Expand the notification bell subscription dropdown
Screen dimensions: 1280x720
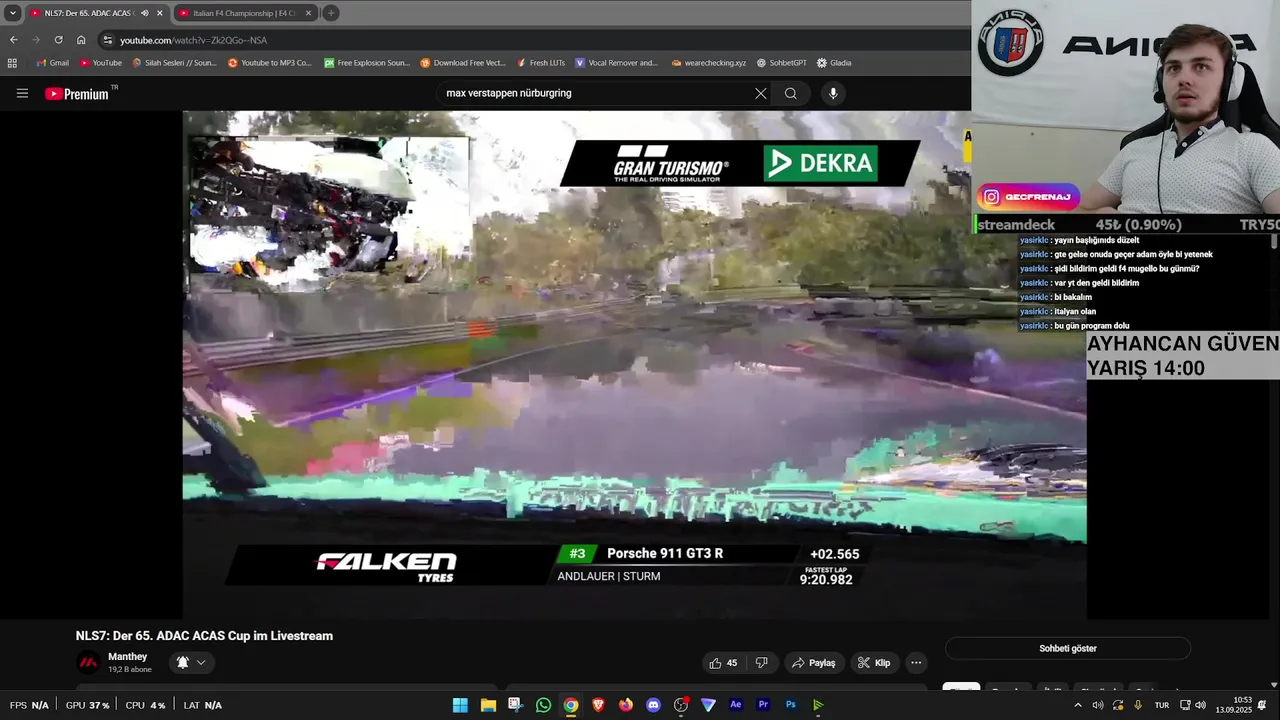pos(191,662)
